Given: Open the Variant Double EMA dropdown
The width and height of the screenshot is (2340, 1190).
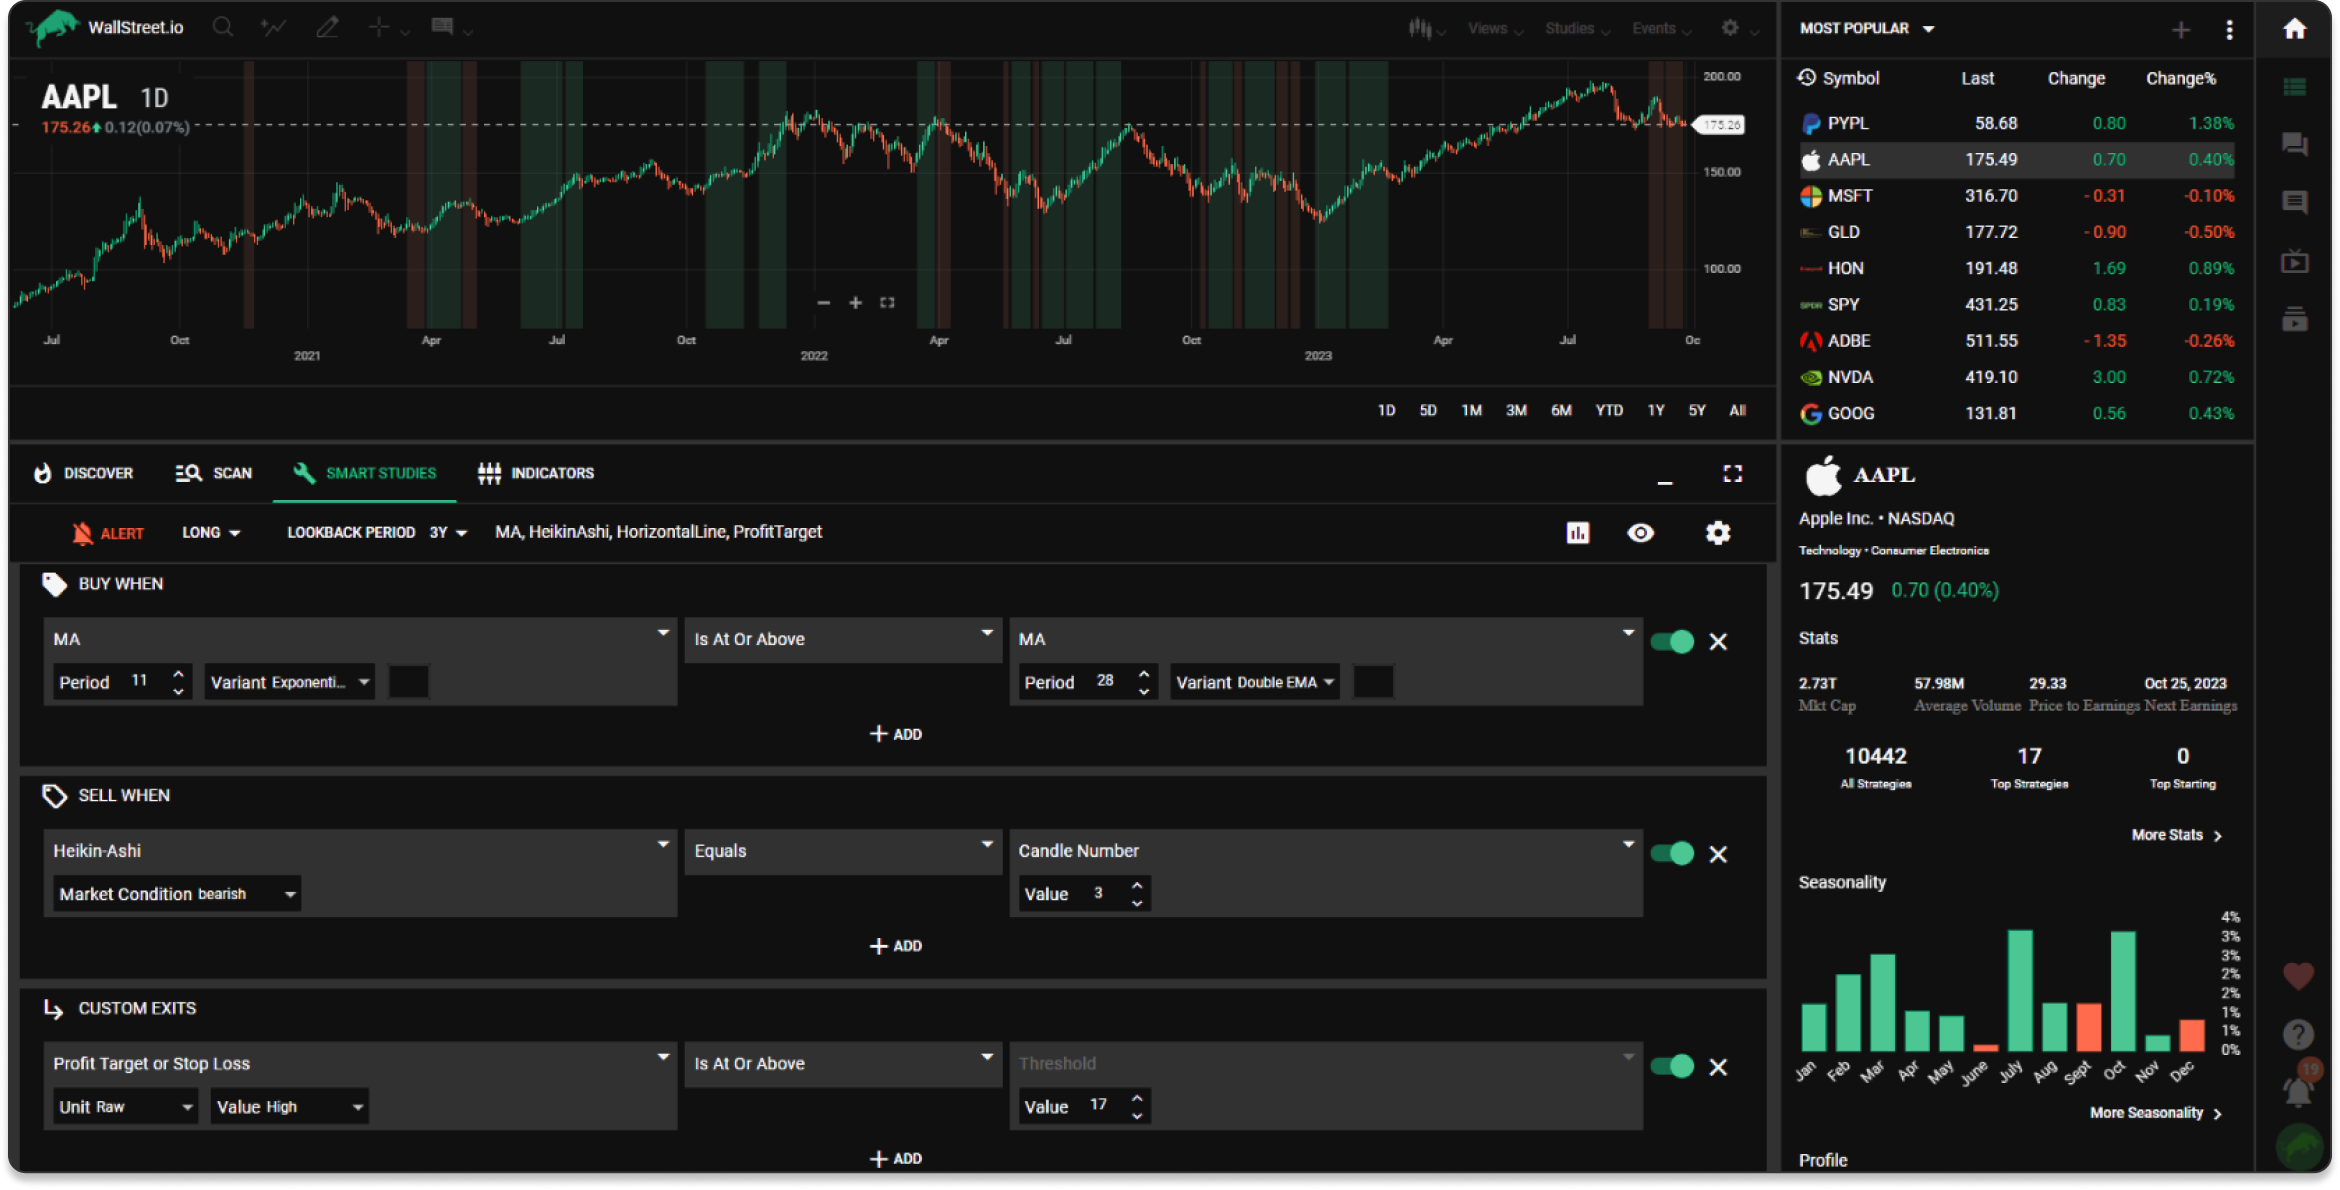Looking at the screenshot, I should click(1255, 682).
